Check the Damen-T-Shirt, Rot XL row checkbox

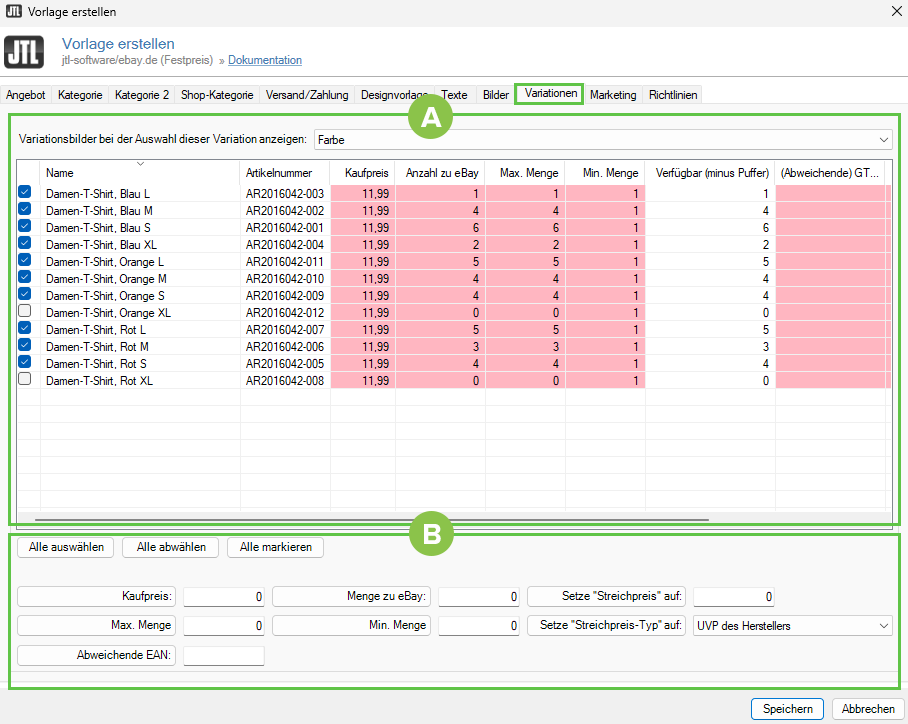[x=25, y=379]
